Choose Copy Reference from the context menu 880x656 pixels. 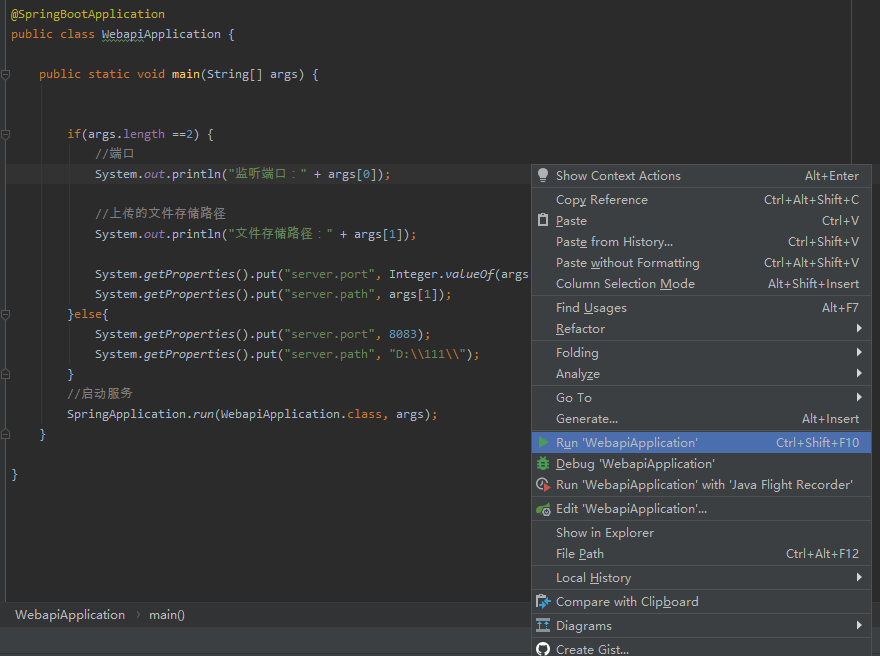coord(701,200)
